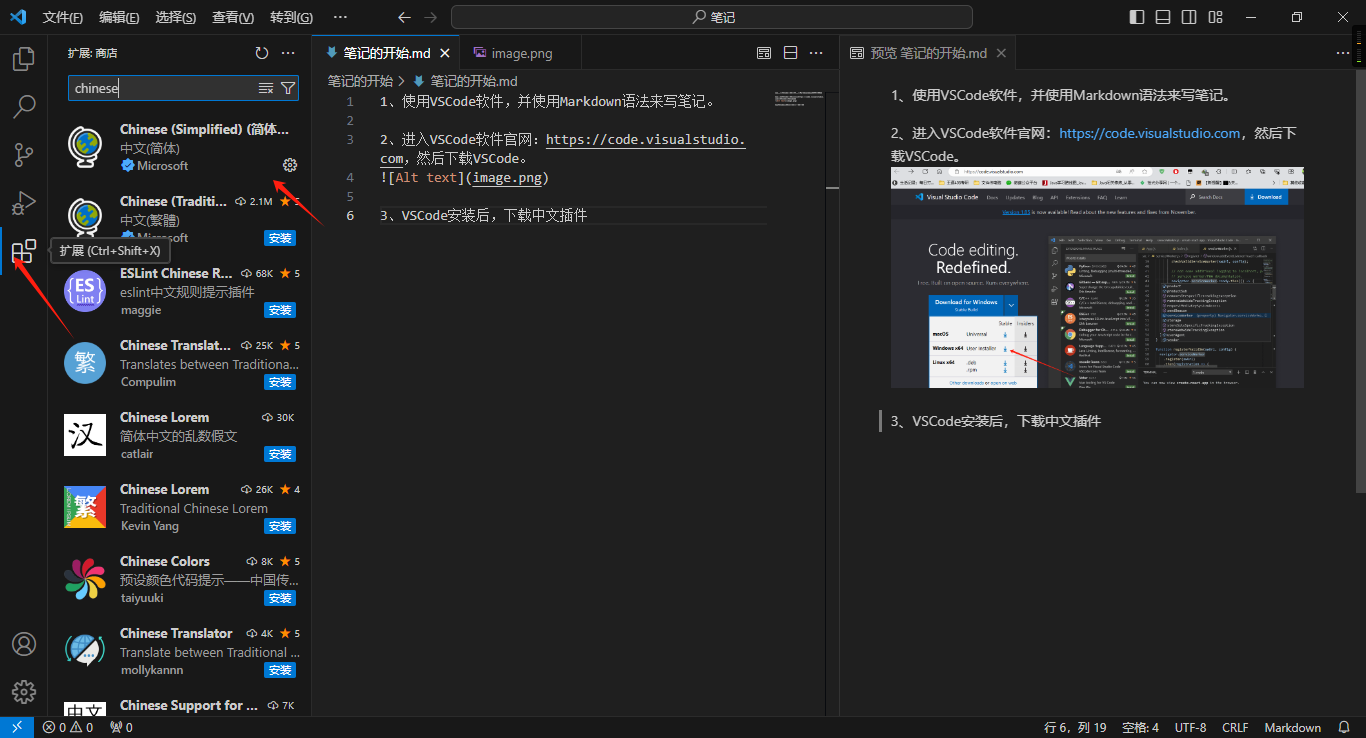Change end of line sequence CRLF
This screenshot has height=738, width=1366.
pyautogui.click(x=1235, y=728)
